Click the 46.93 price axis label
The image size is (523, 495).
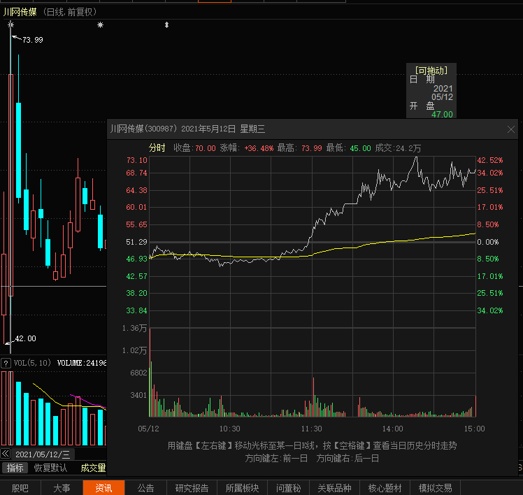[136, 259]
